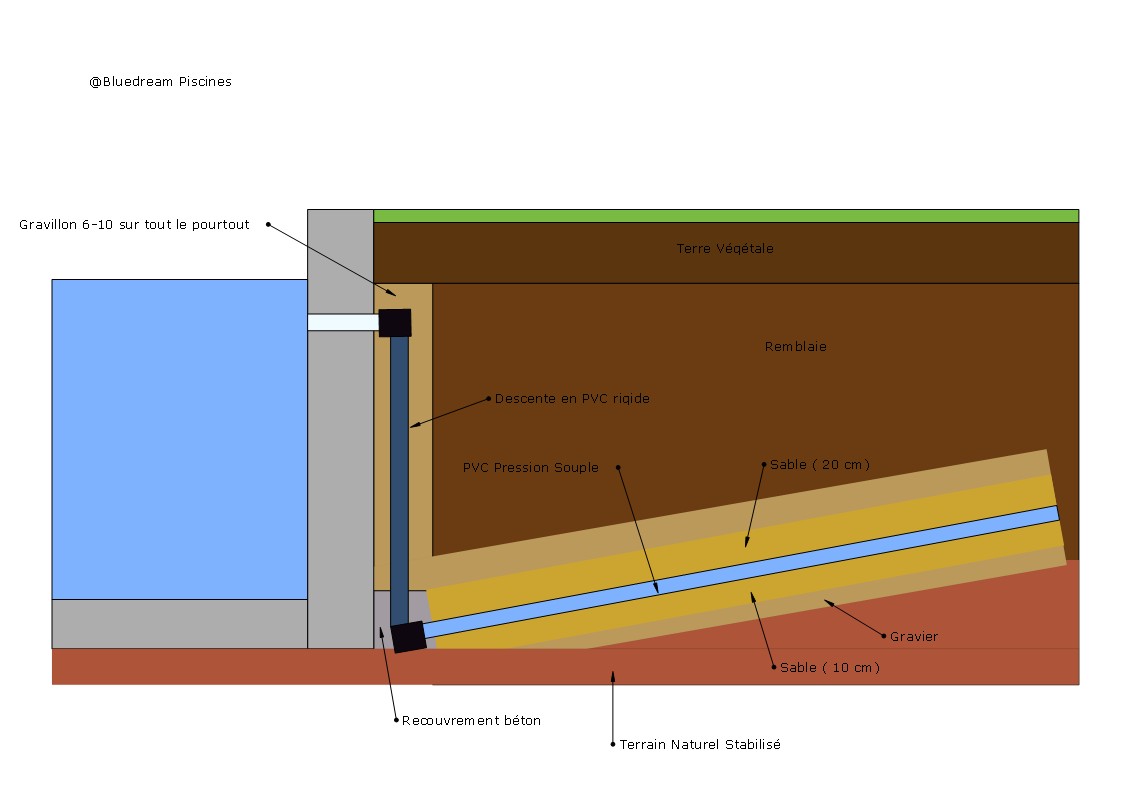Click the 'Descente en PVC rigide' label
This screenshot has width=1122, height=793.
click(x=572, y=399)
